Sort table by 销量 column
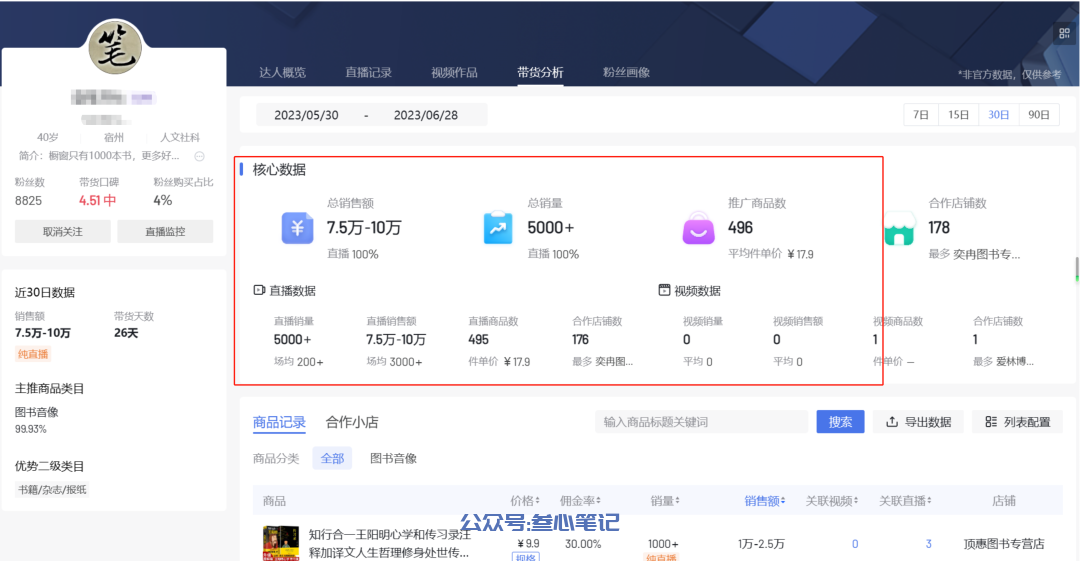This screenshot has height=561, width=1080. click(665, 501)
